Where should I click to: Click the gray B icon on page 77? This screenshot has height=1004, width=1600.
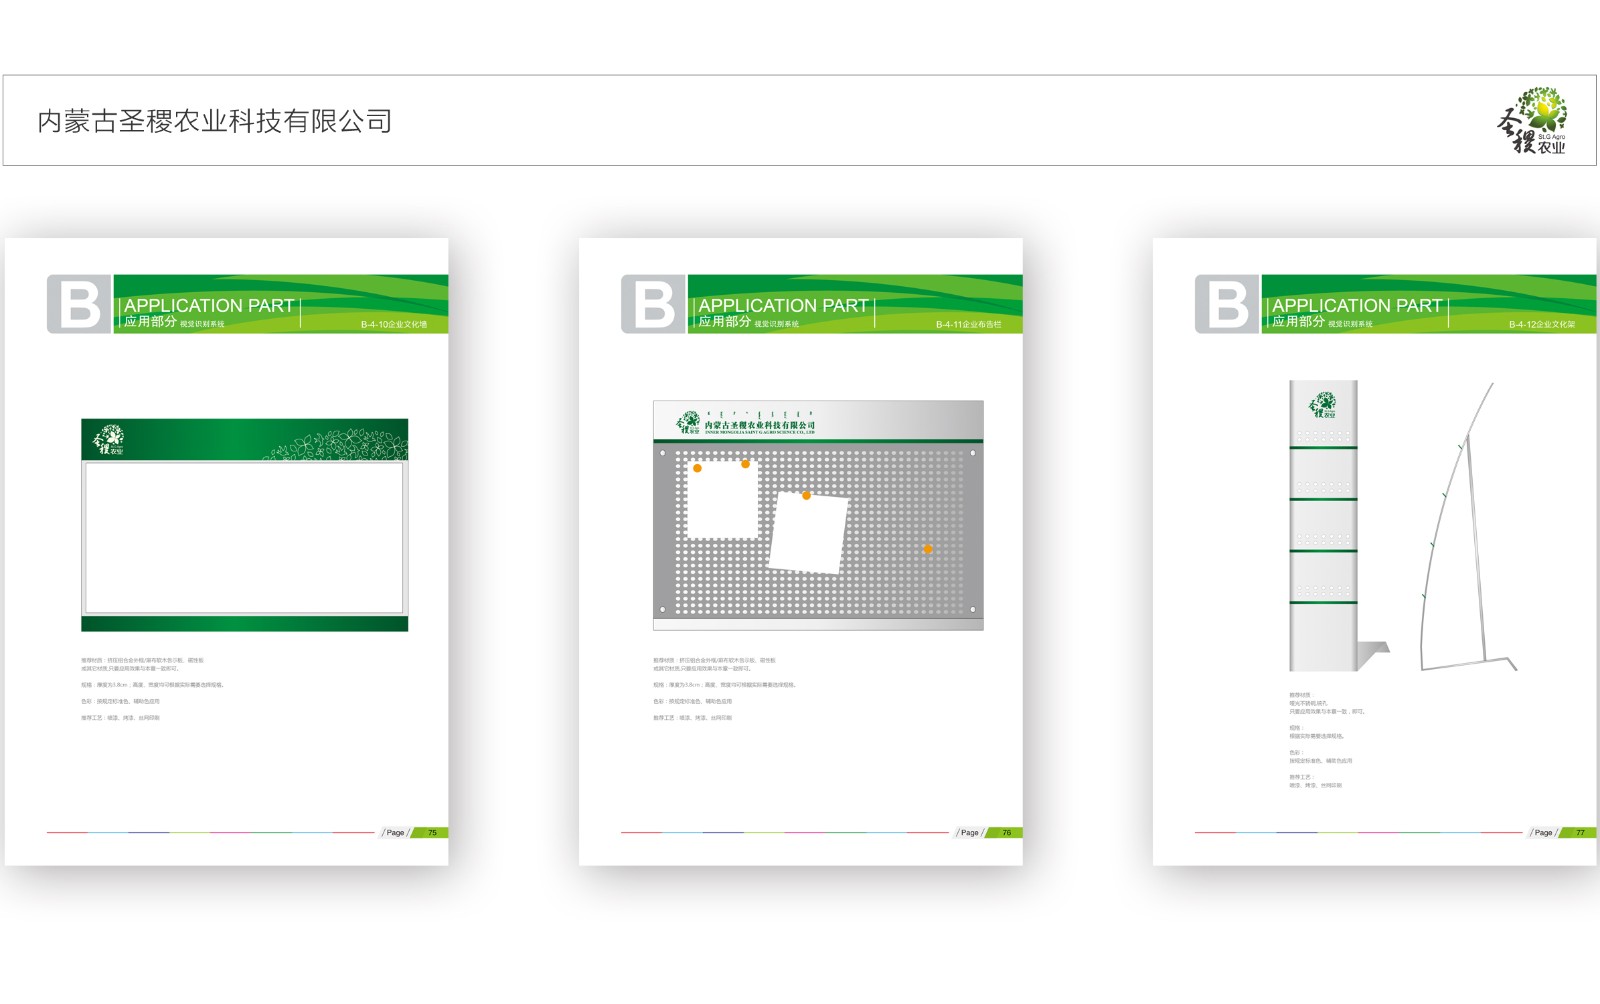tap(1226, 304)
